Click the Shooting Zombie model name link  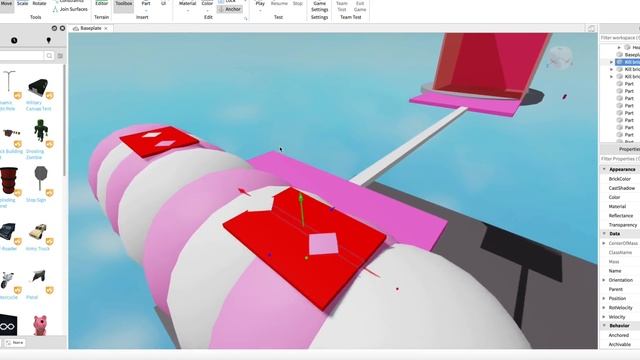click(35, 154)
